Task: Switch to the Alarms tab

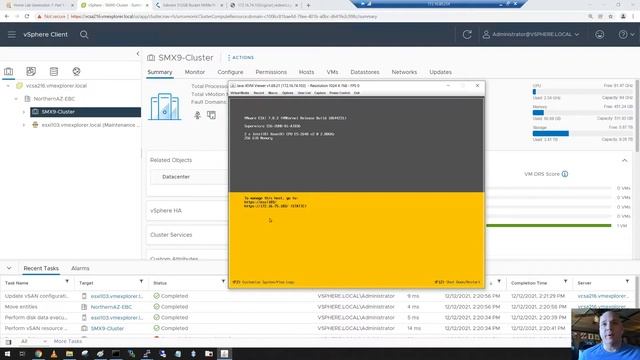Action: 80,269
